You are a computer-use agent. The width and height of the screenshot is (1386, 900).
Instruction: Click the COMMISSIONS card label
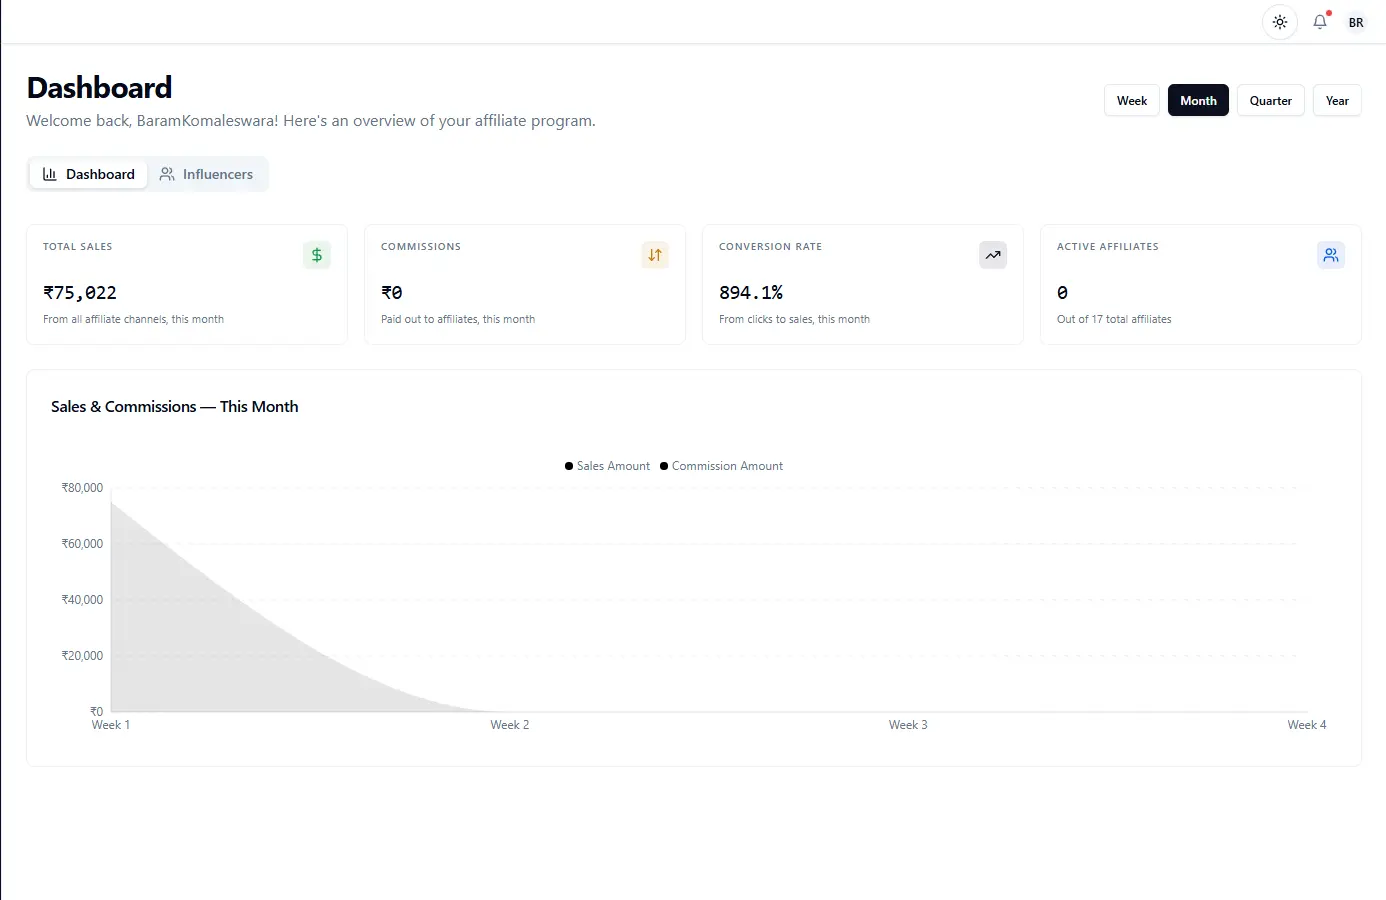(421, 247)
